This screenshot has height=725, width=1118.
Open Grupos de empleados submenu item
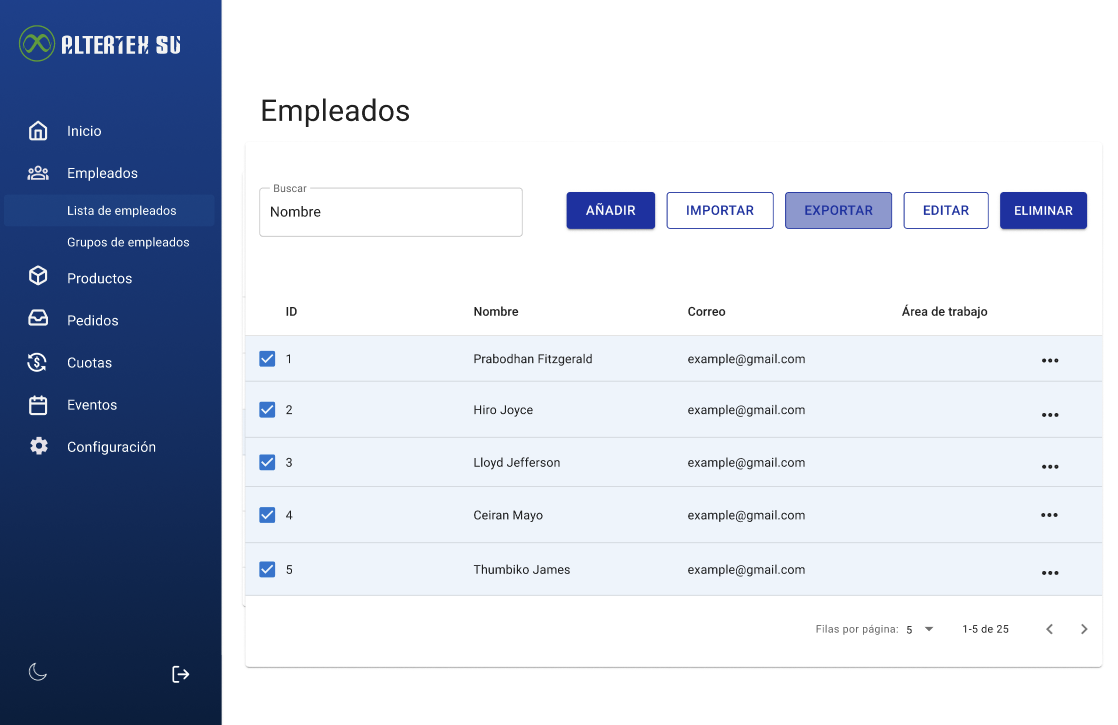click(x=128, y=242)
